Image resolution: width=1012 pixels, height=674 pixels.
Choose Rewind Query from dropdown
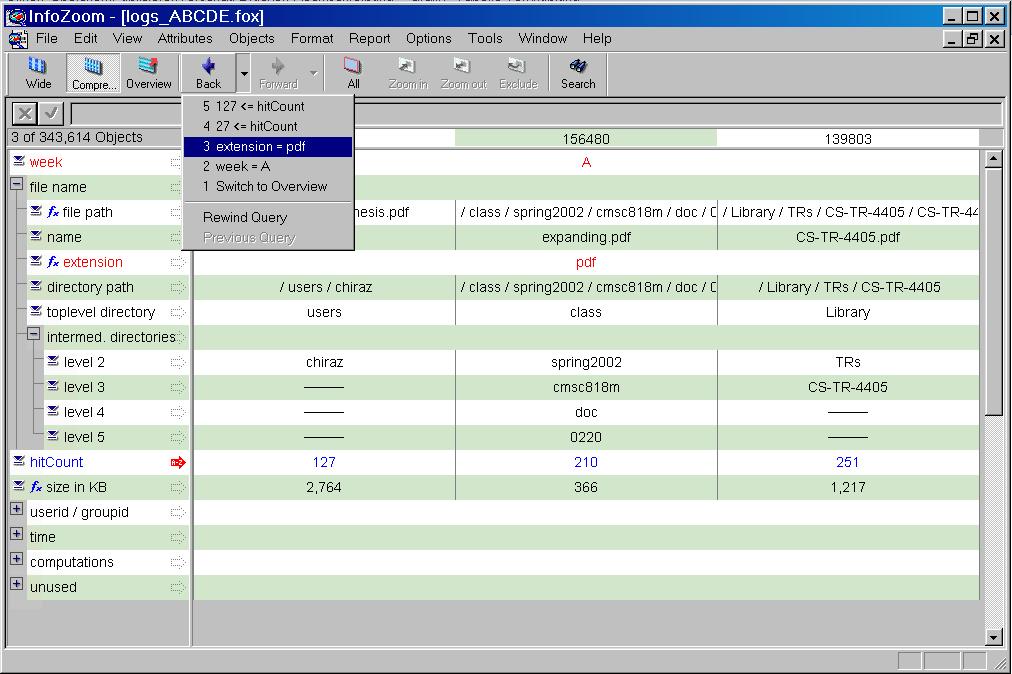point(245,217)
